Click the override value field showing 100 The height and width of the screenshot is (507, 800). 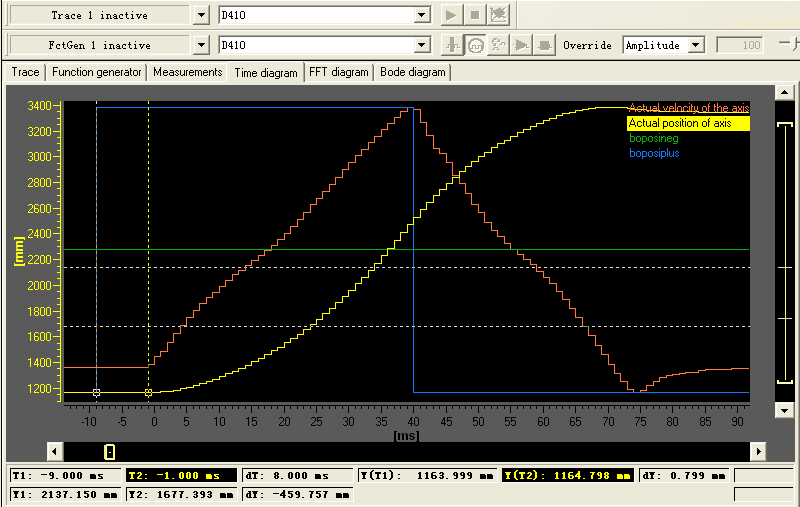click(740, 45)
